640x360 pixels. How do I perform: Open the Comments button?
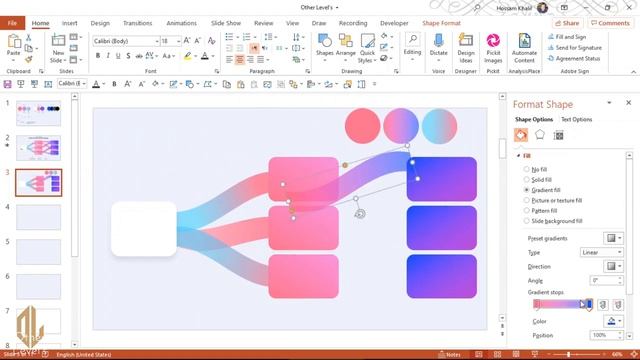611,23
